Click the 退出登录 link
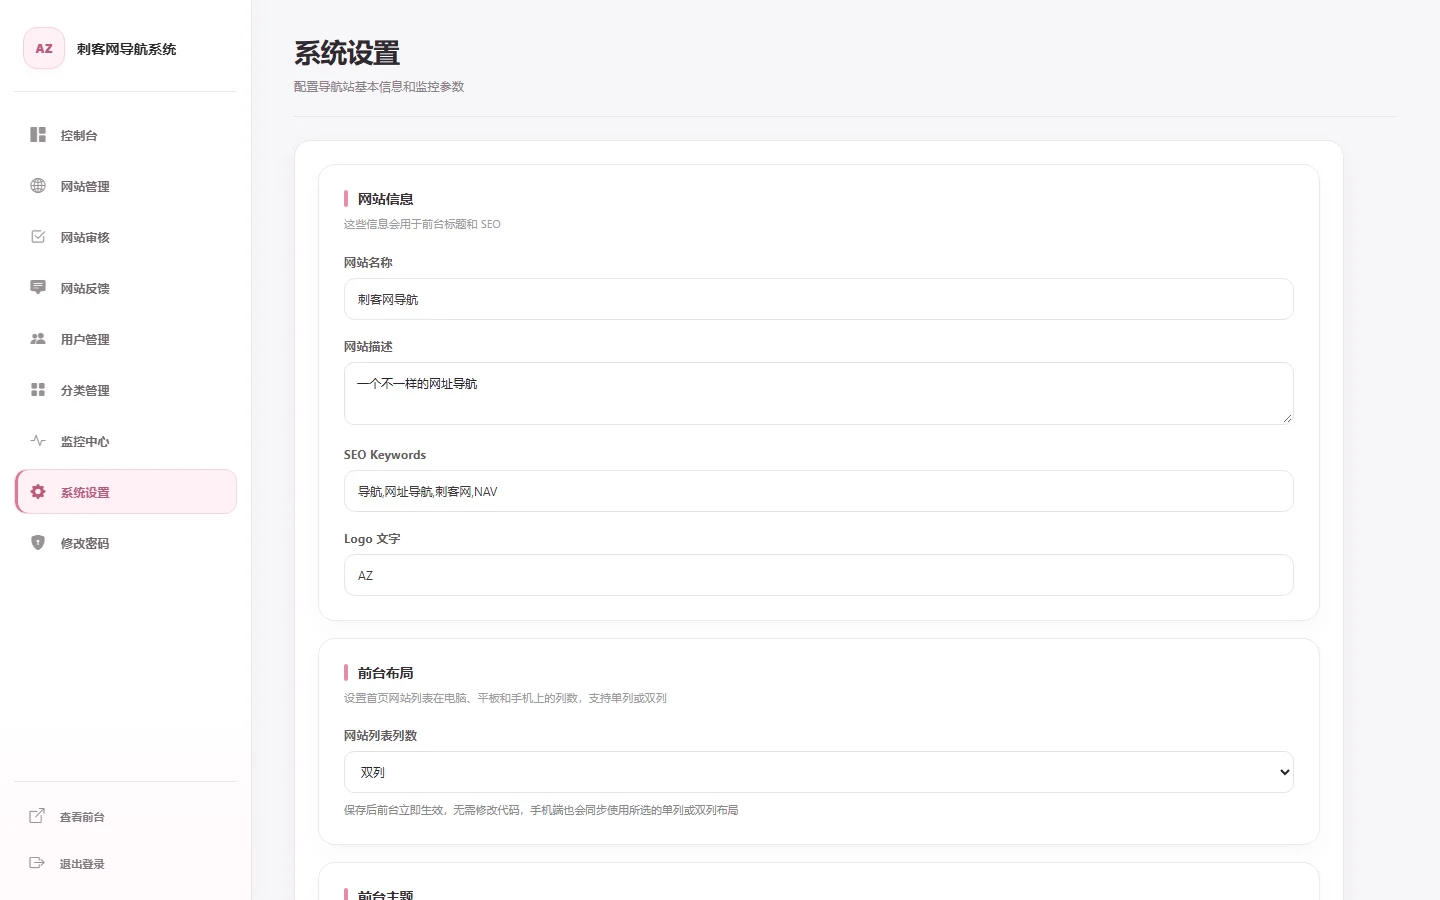Image resolution: width=1440 pixels, height=900 pixels. click(x=126, y=863)
